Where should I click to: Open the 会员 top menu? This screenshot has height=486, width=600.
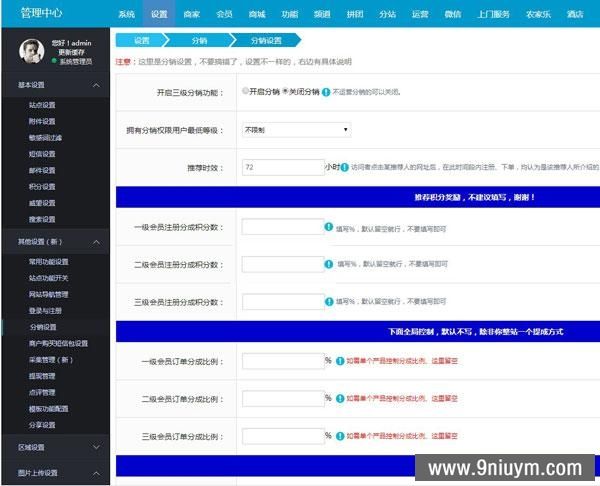pyautogui.click(x=224, y=14)
